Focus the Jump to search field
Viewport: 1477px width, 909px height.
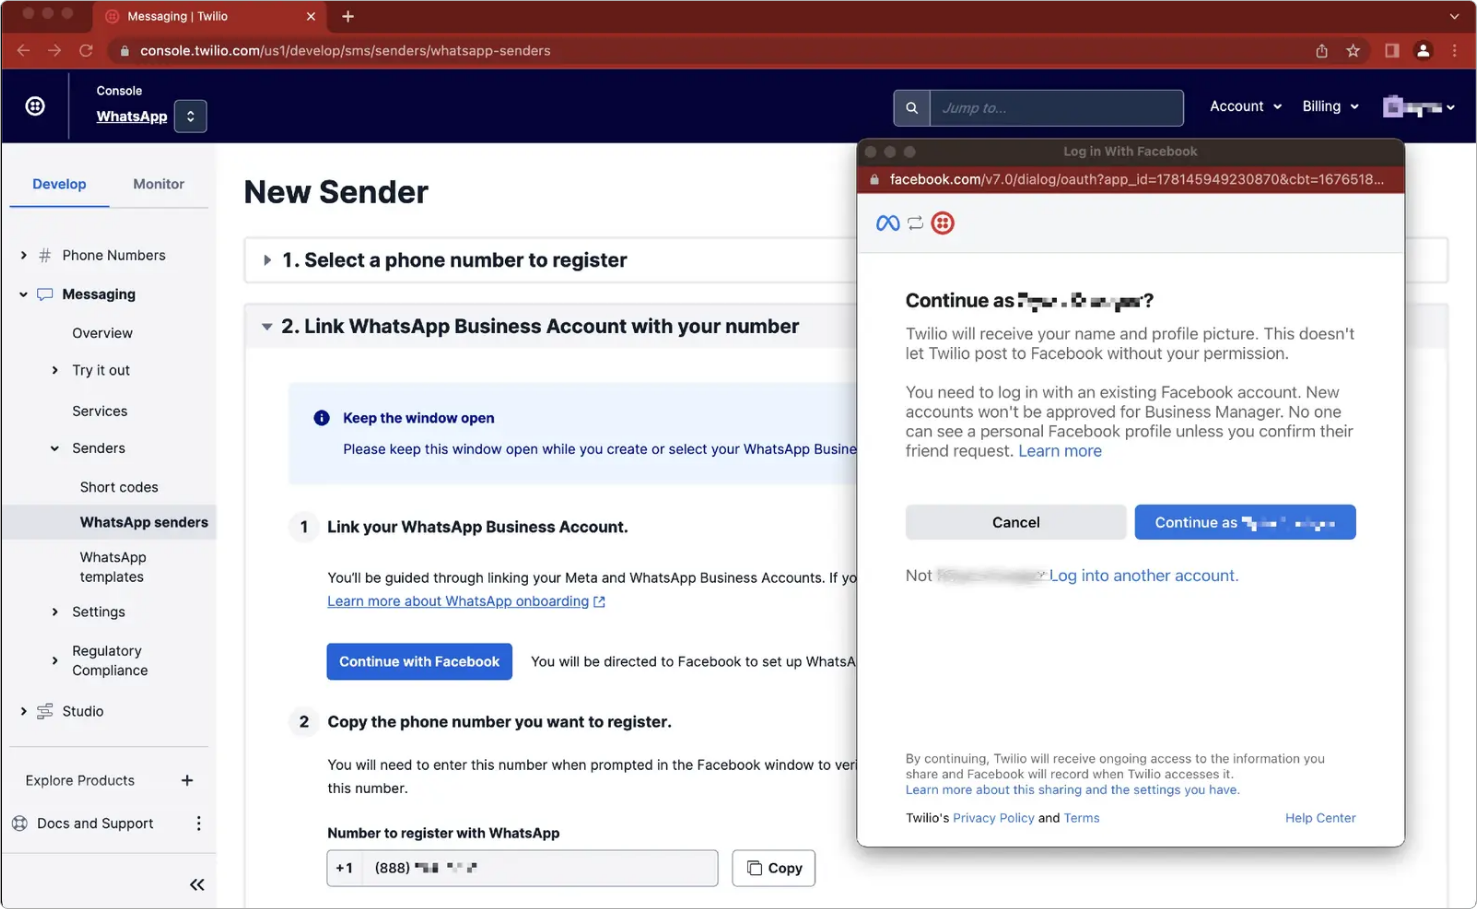(1056, 108)
